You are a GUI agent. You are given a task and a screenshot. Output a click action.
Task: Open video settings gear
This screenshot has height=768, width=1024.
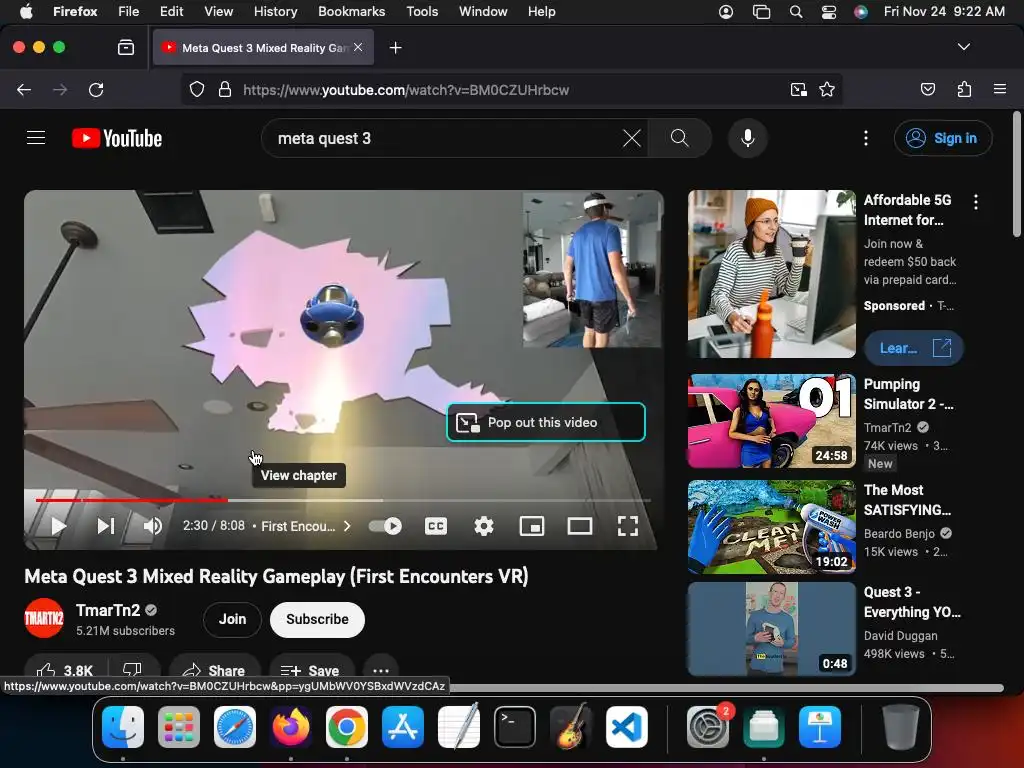click(x=484, y=526)
